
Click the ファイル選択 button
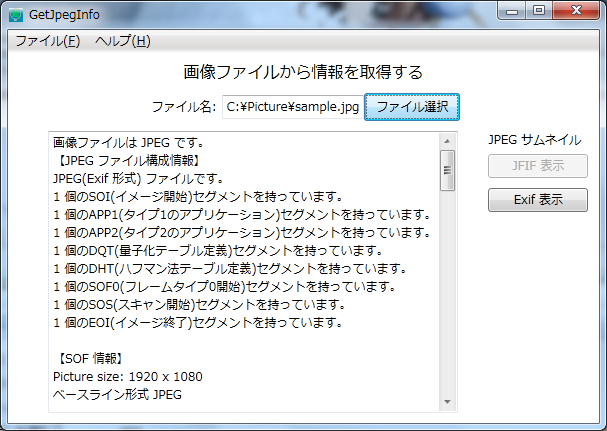(x=412, y=107)
